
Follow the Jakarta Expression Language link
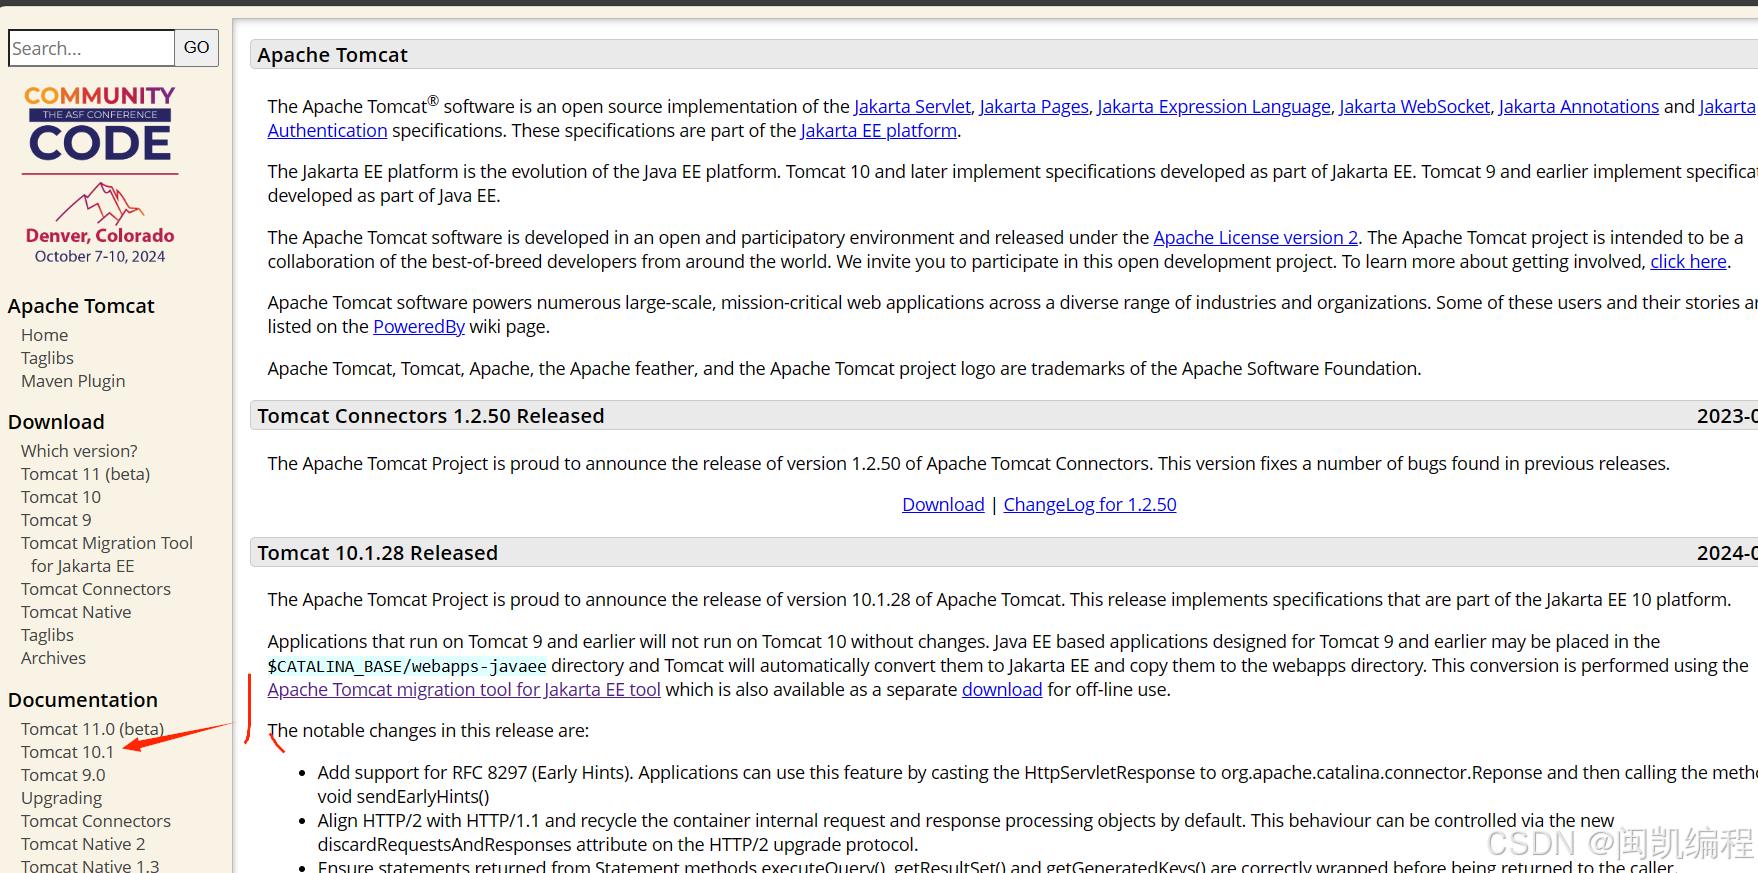pyautogui.click(x=1214, y=107)
